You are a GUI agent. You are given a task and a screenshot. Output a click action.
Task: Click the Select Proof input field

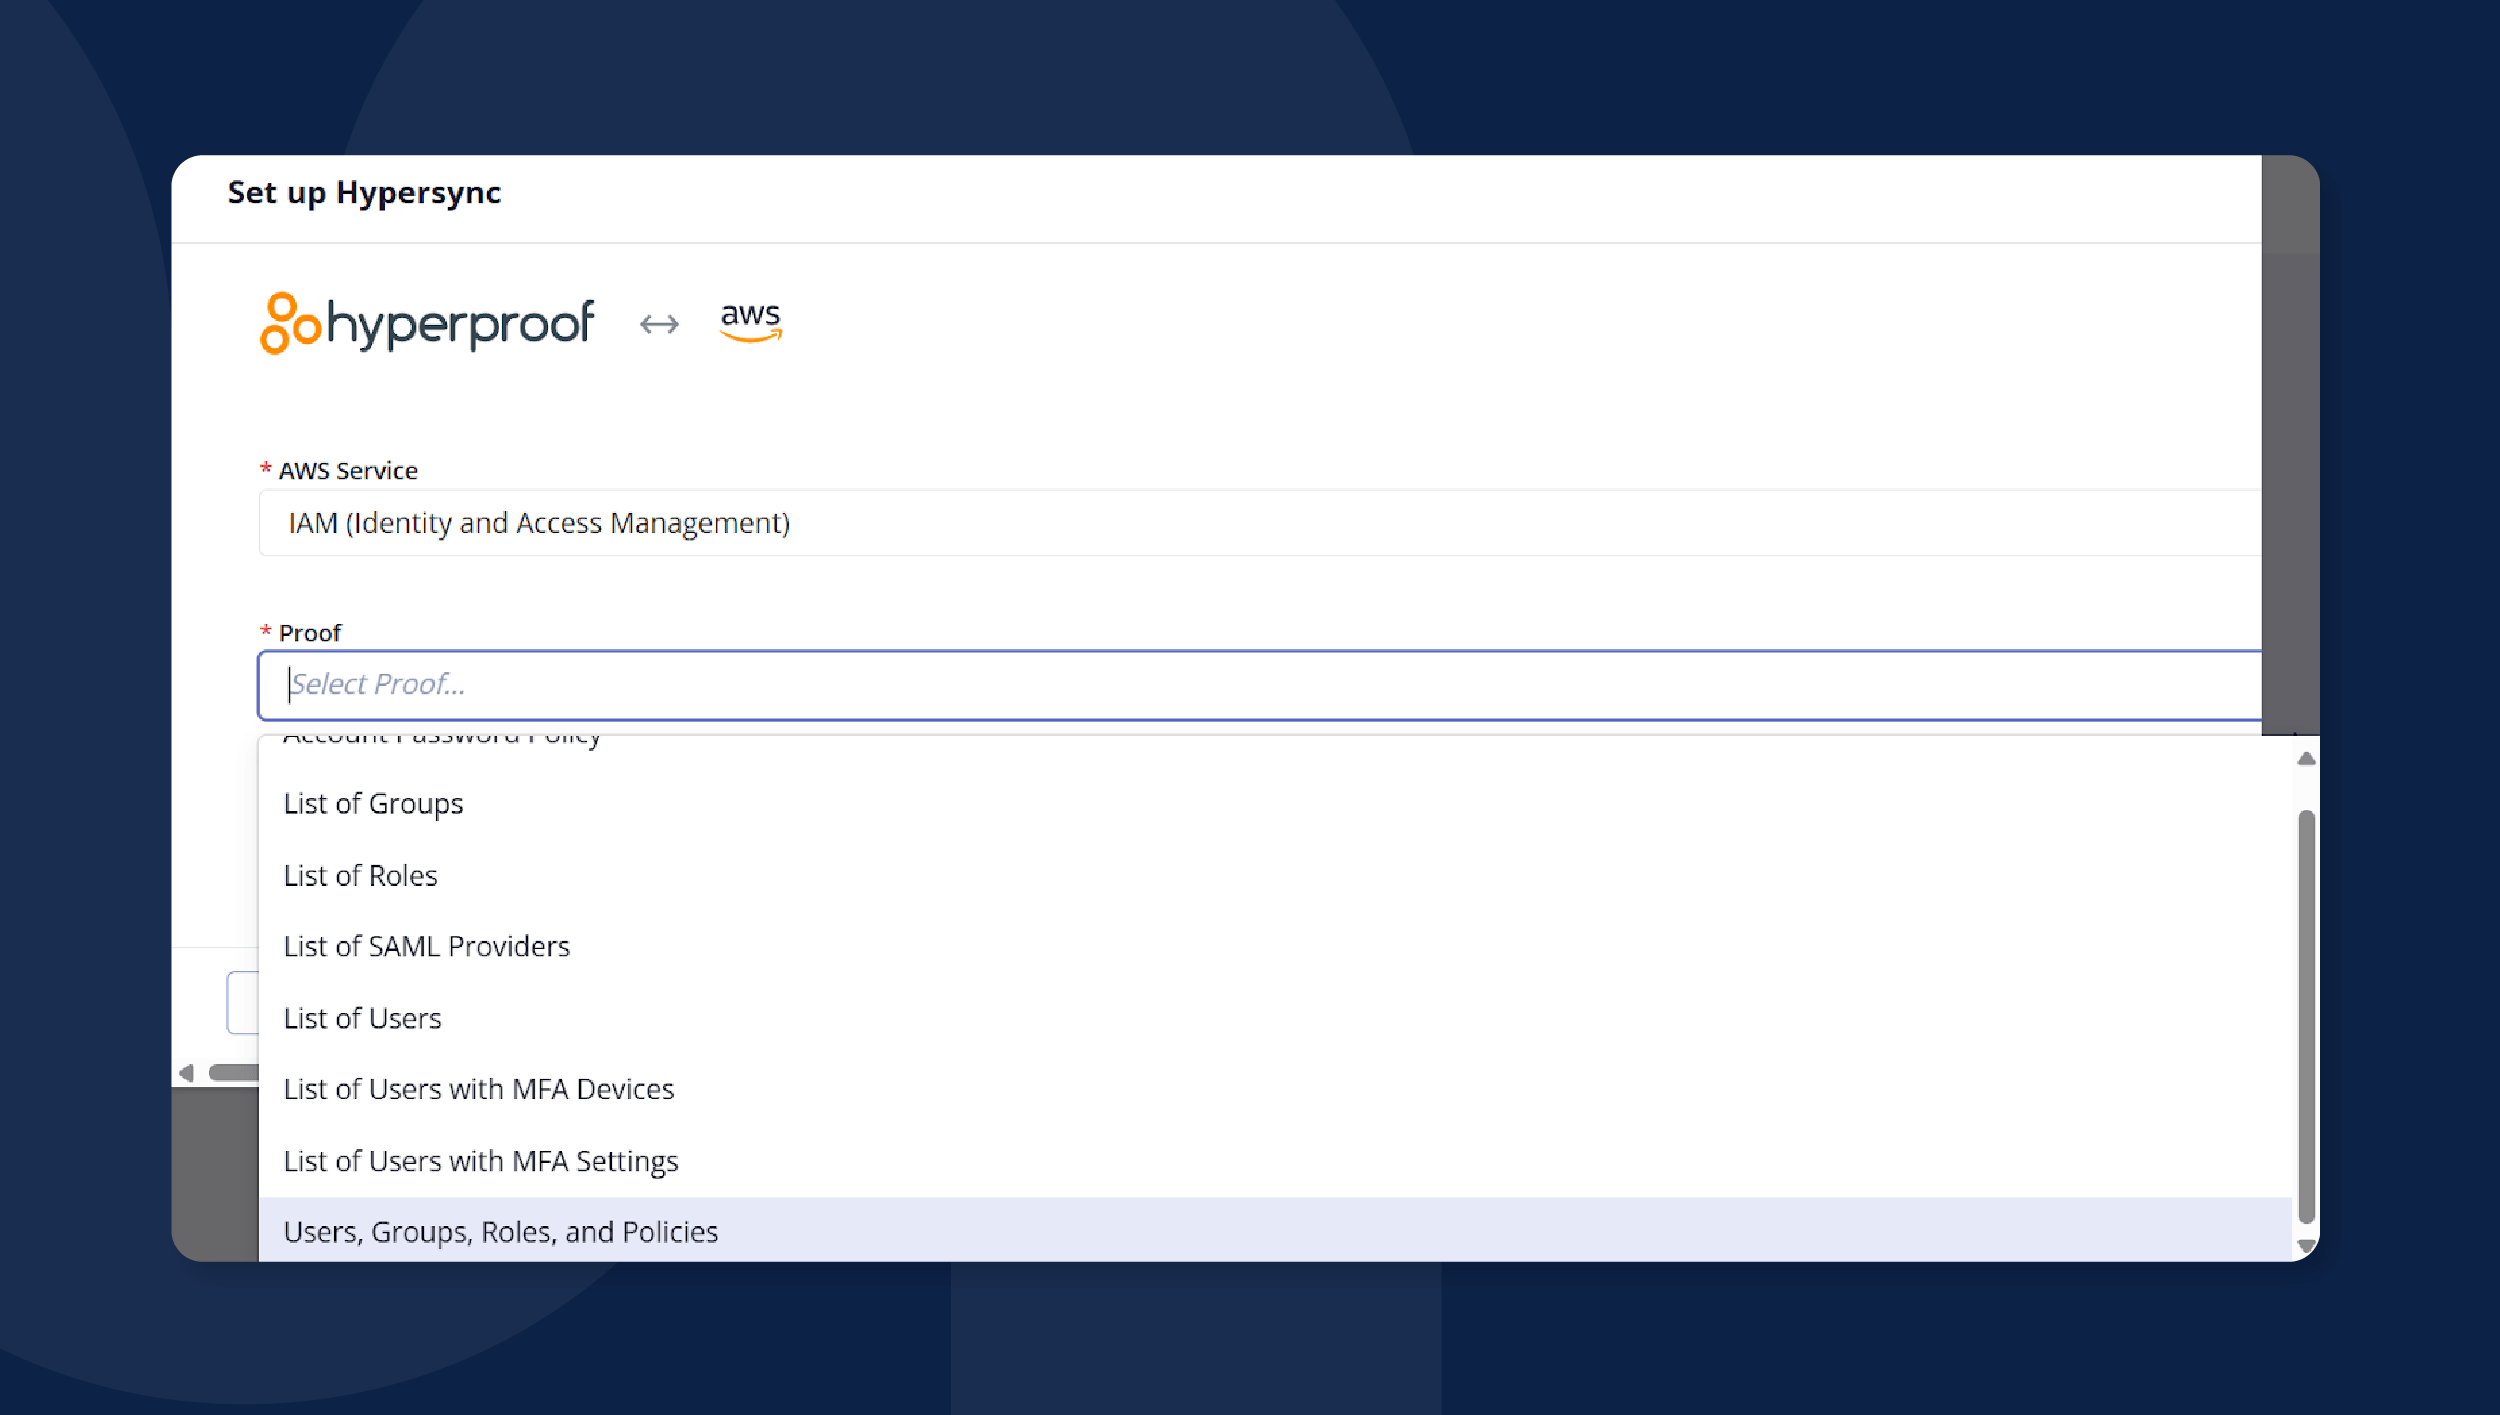coord(1260,685)
